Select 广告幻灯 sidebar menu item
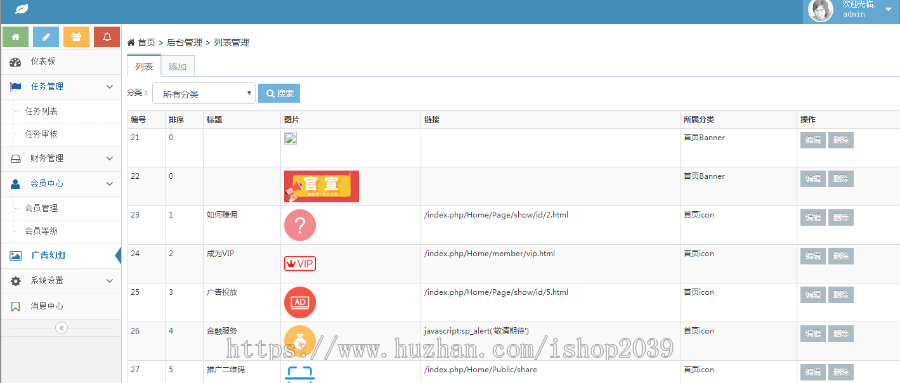Image resolution: width=900 pixels, height=383 pixels. coord(61,256)
